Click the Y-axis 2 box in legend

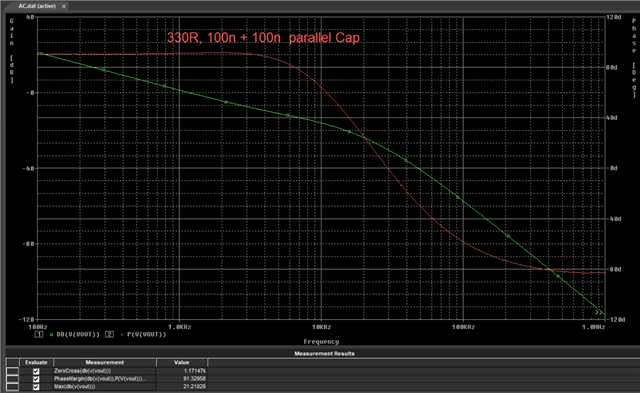(109, 335)
